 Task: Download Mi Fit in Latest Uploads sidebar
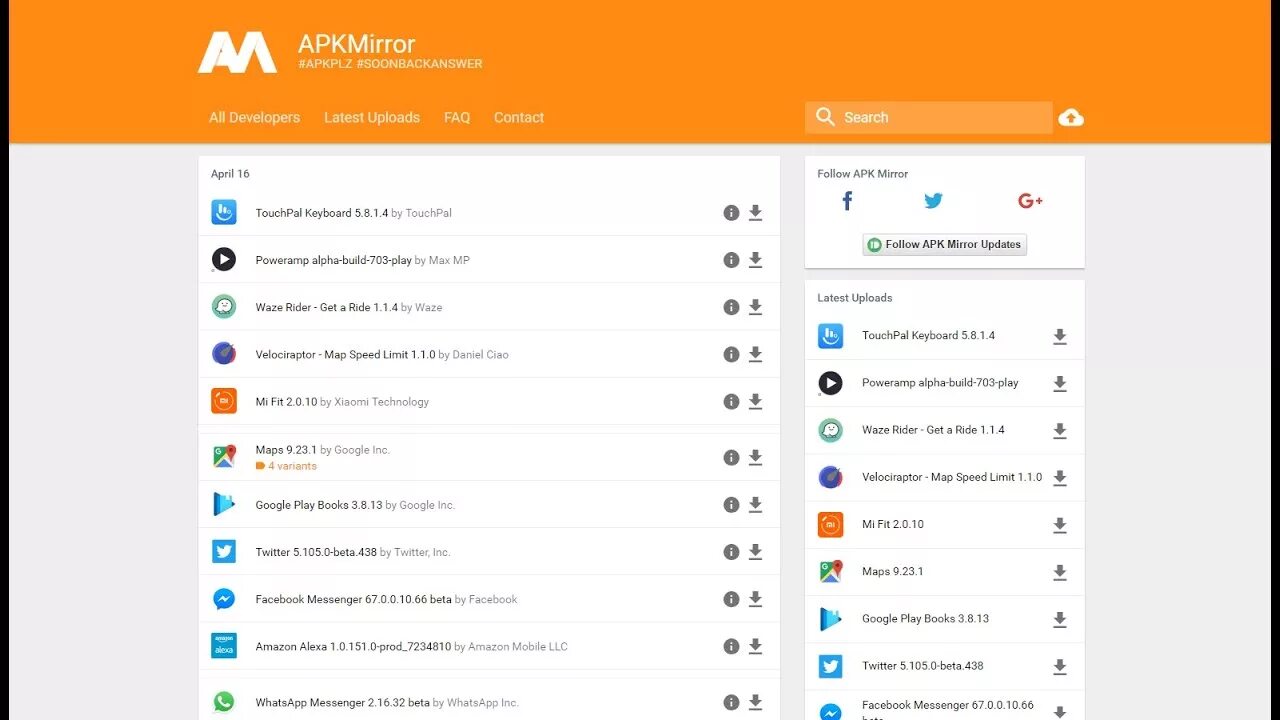[x=1060, y=525]
